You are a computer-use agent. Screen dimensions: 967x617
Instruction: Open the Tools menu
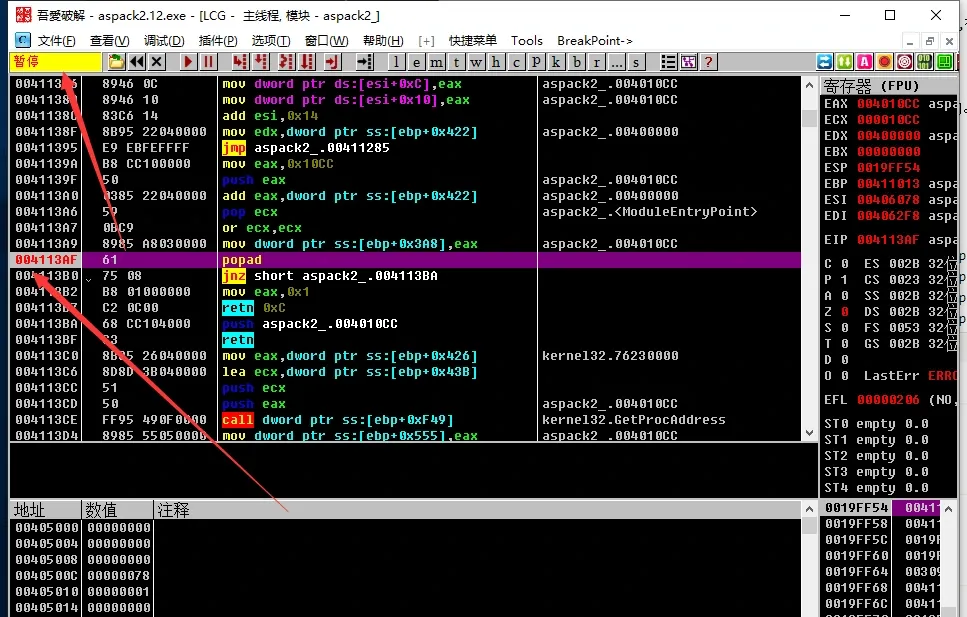pos(527,41)
